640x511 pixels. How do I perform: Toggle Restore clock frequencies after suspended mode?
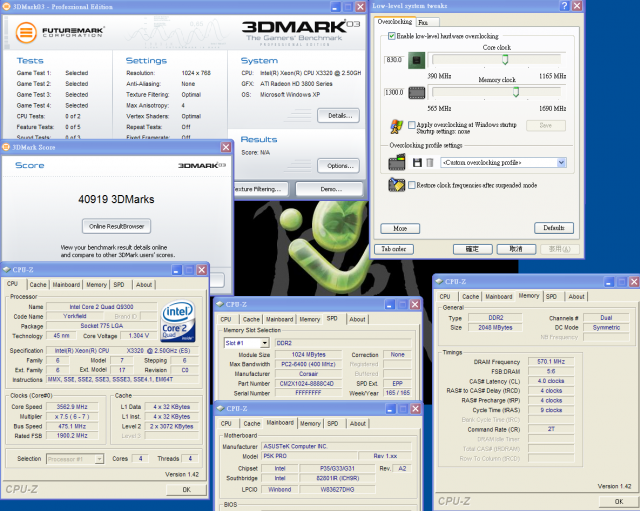click(412, 185)
